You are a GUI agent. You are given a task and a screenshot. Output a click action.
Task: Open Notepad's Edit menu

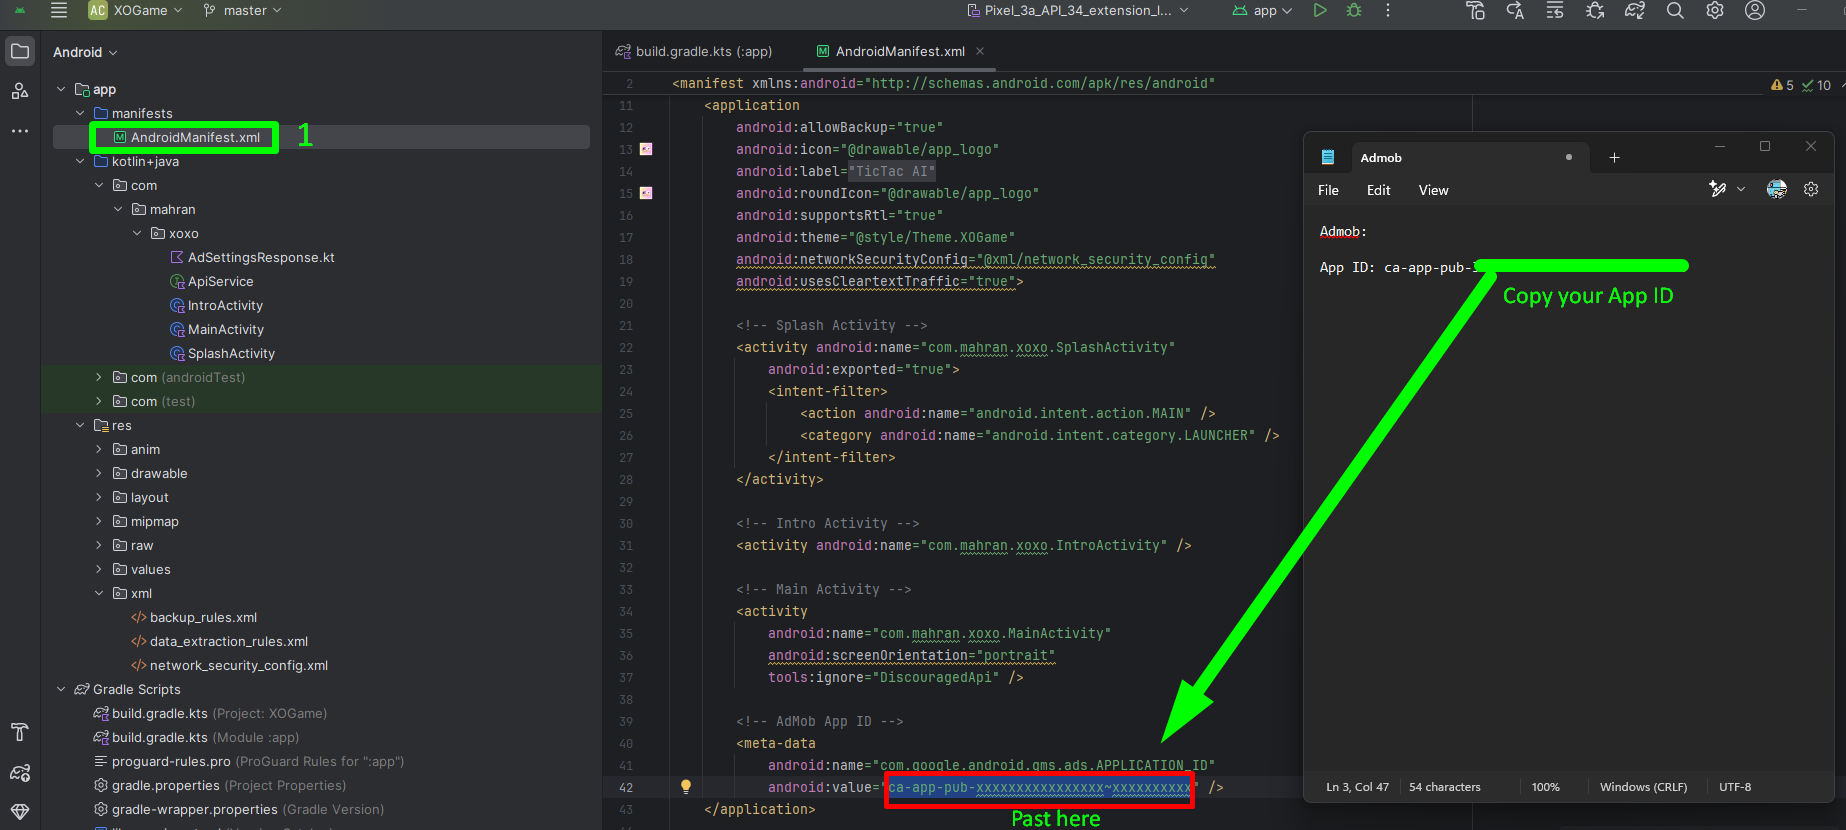pos(1378,190)
